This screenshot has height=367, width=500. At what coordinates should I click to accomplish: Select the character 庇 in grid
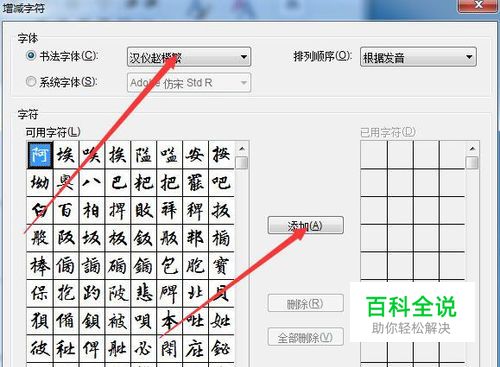point(196,349)
